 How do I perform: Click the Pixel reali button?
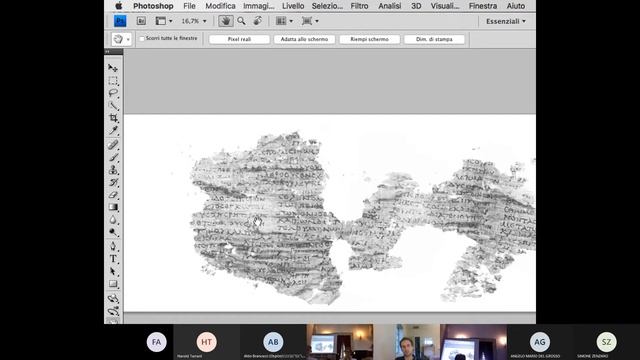pyautogui.click(x=239, y=39)
